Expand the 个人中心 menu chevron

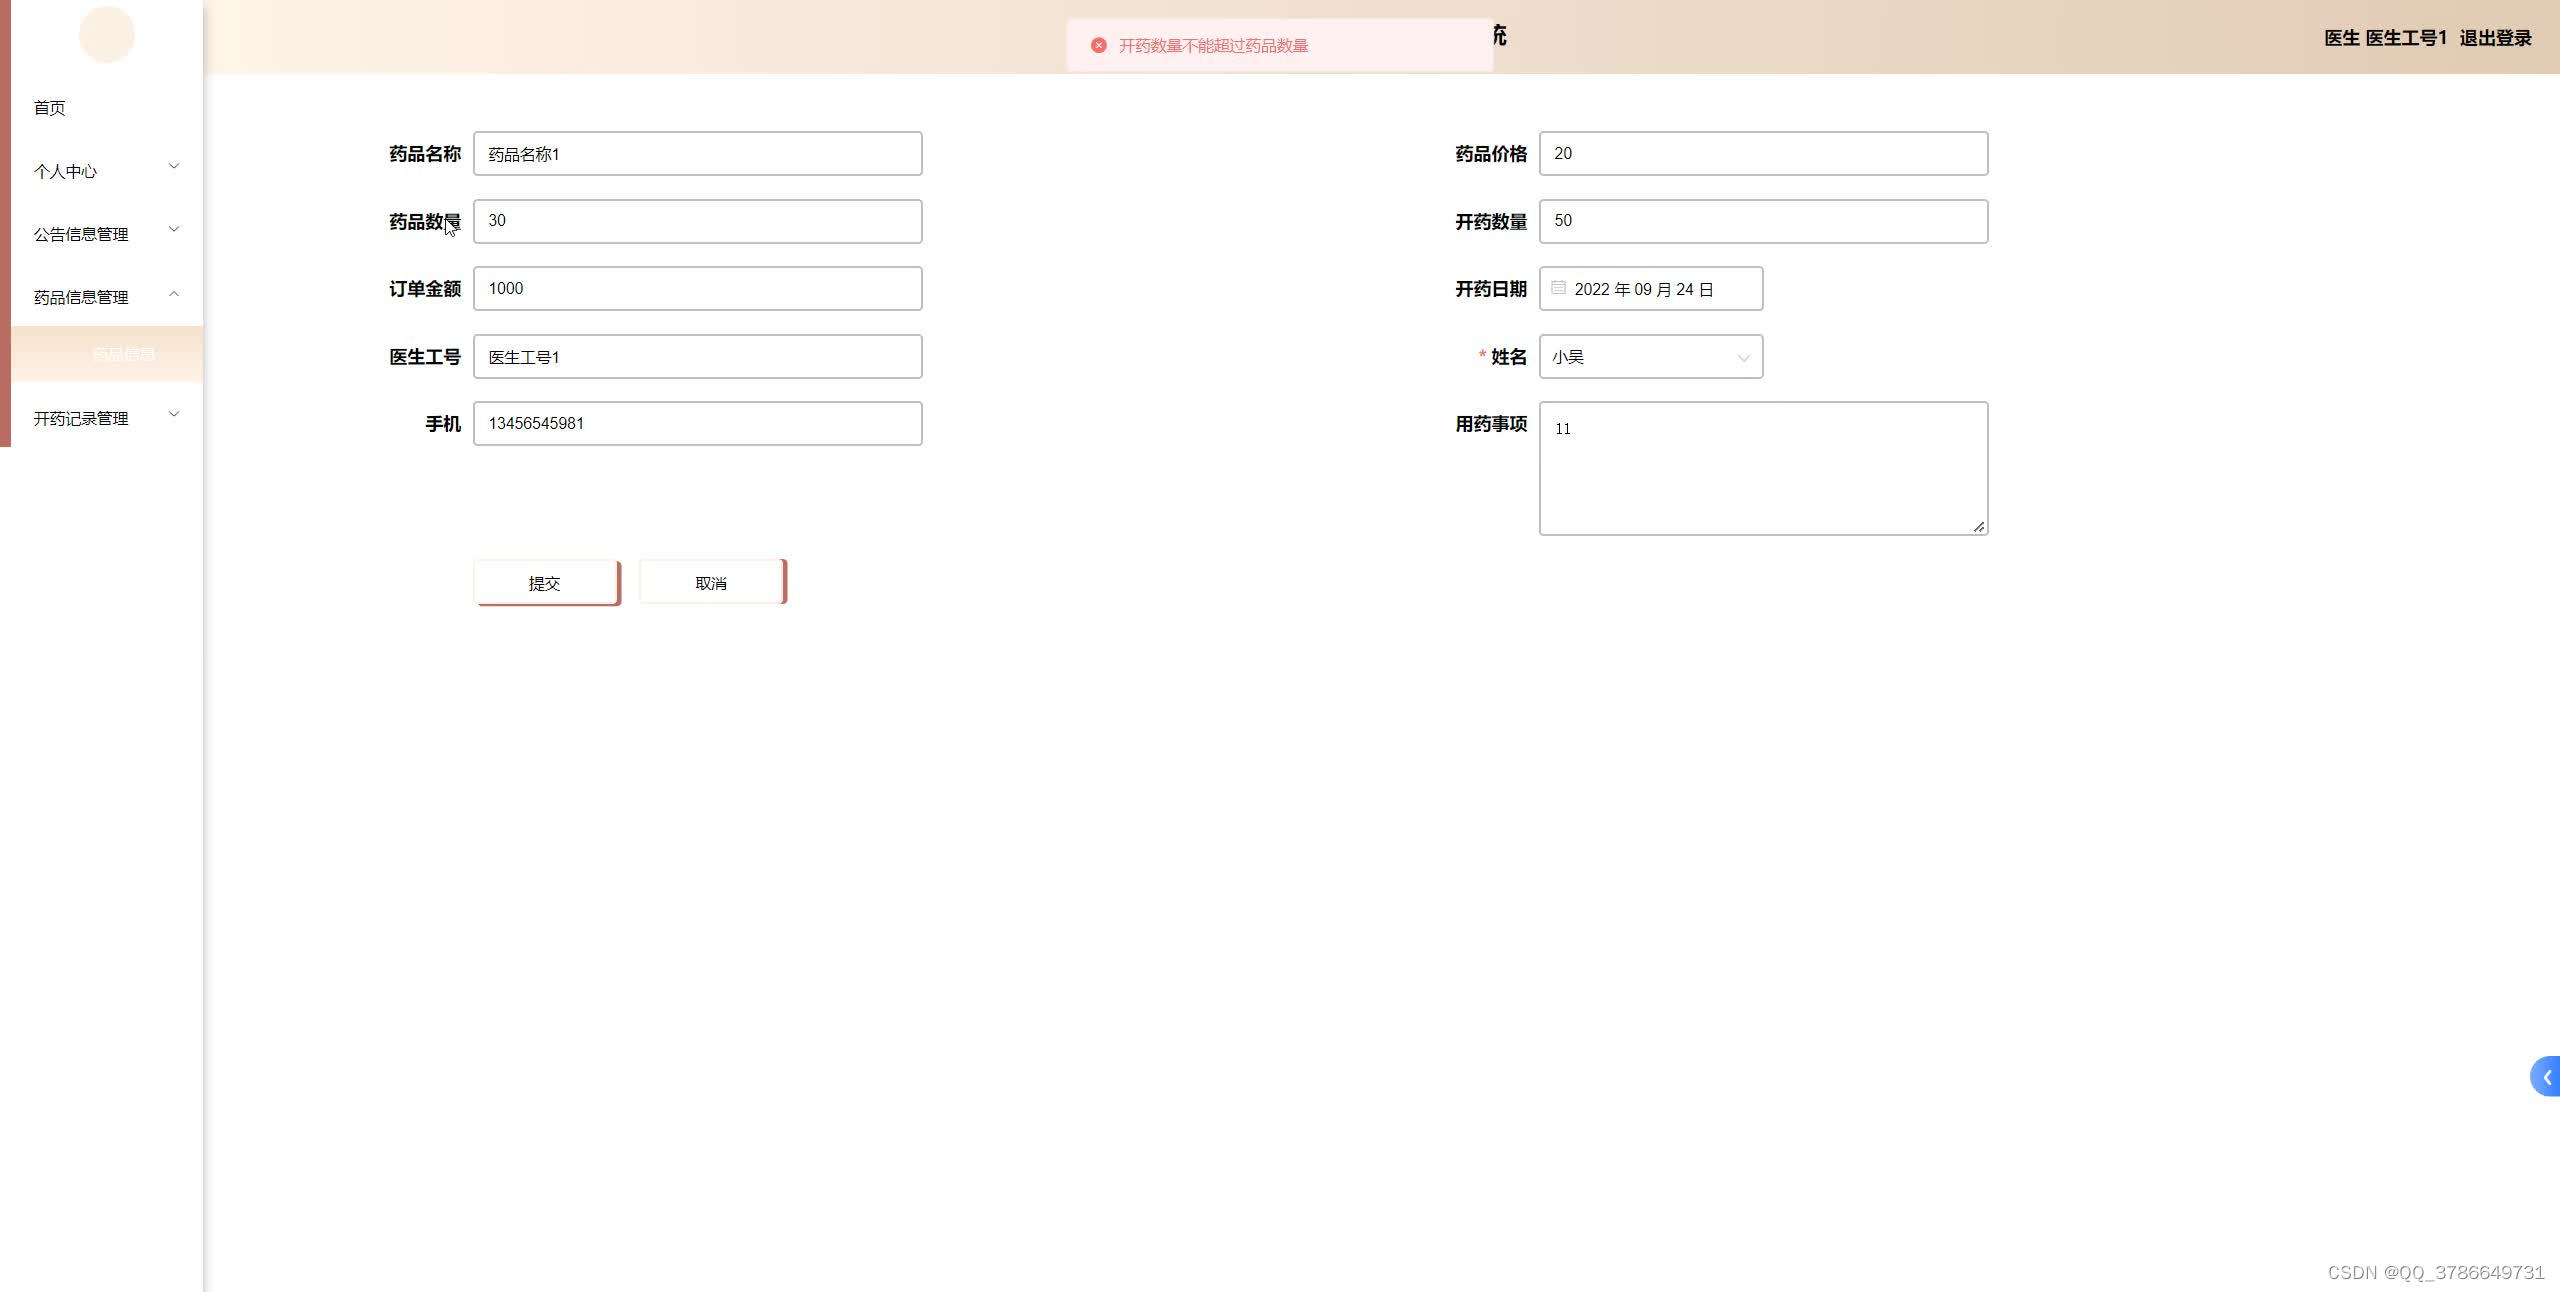(x=174, y=166)
